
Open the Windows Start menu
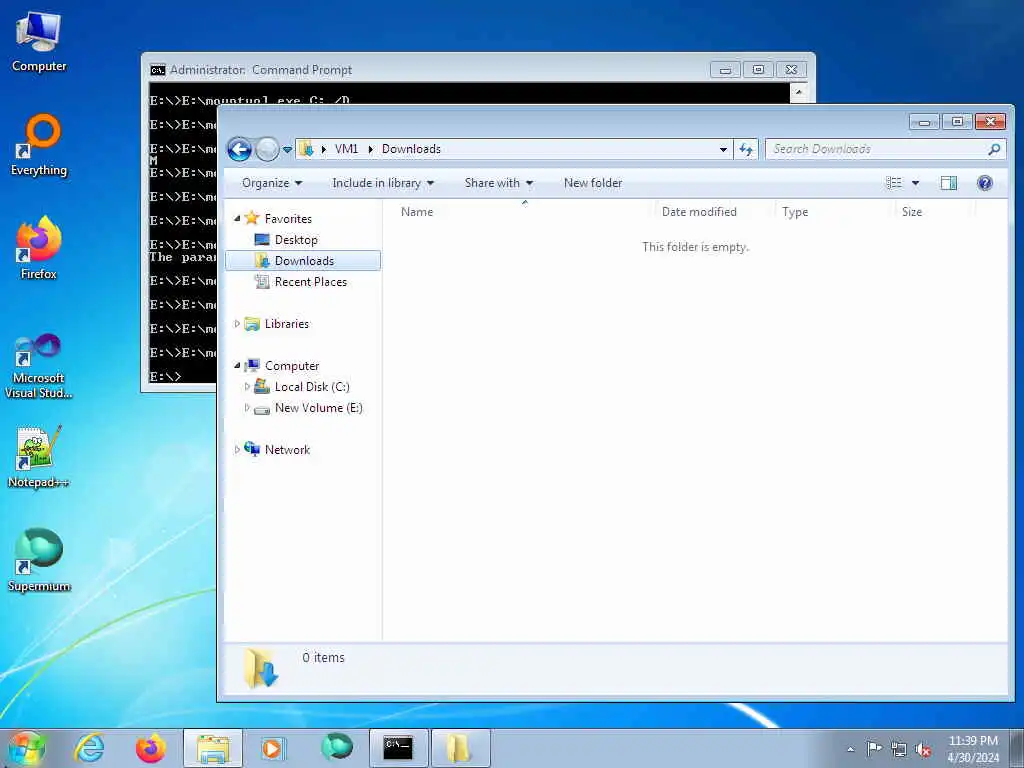pos(26,748)
